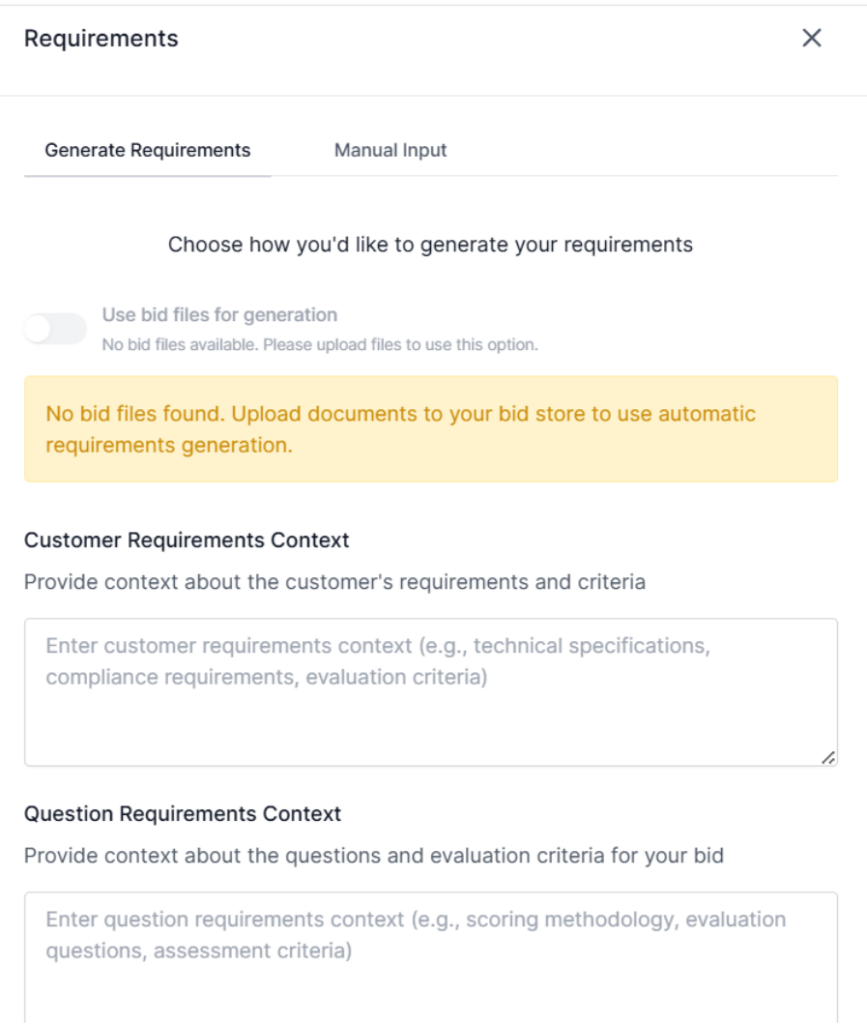The image size is (867, 1024).
Task: Click the Customer Requirements Context field label
Action: (x=187, y=540)
